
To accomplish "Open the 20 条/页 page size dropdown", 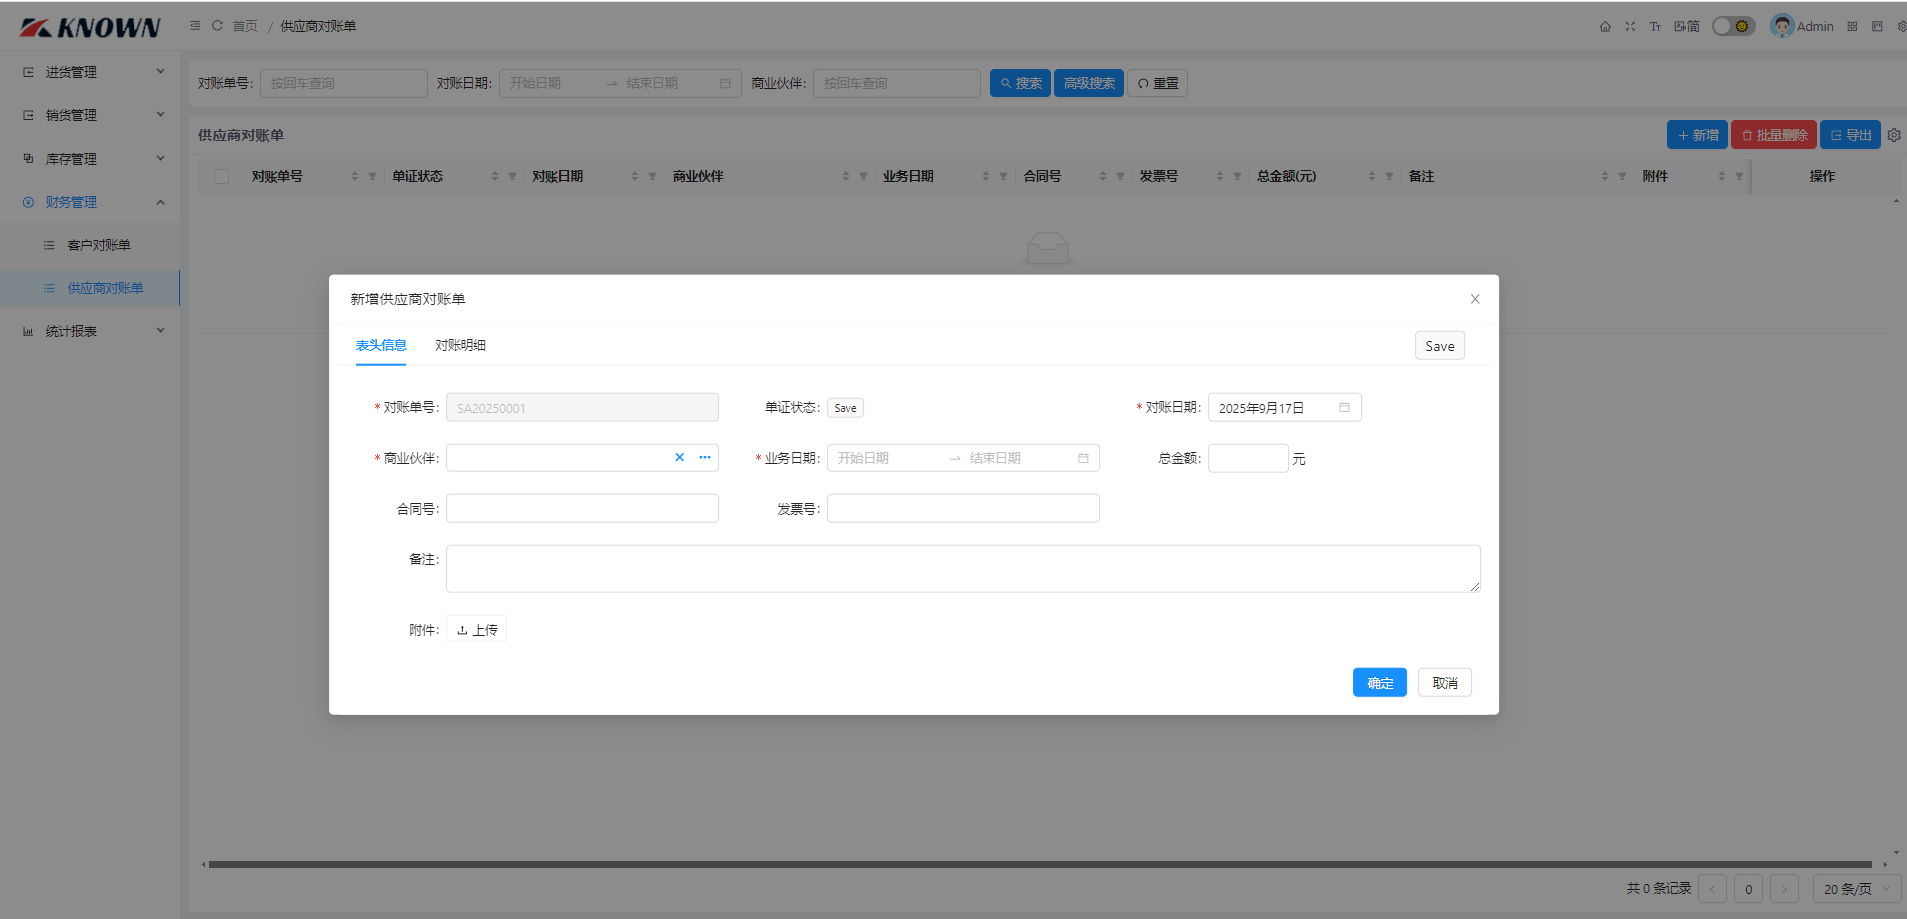I will 1856,889.
